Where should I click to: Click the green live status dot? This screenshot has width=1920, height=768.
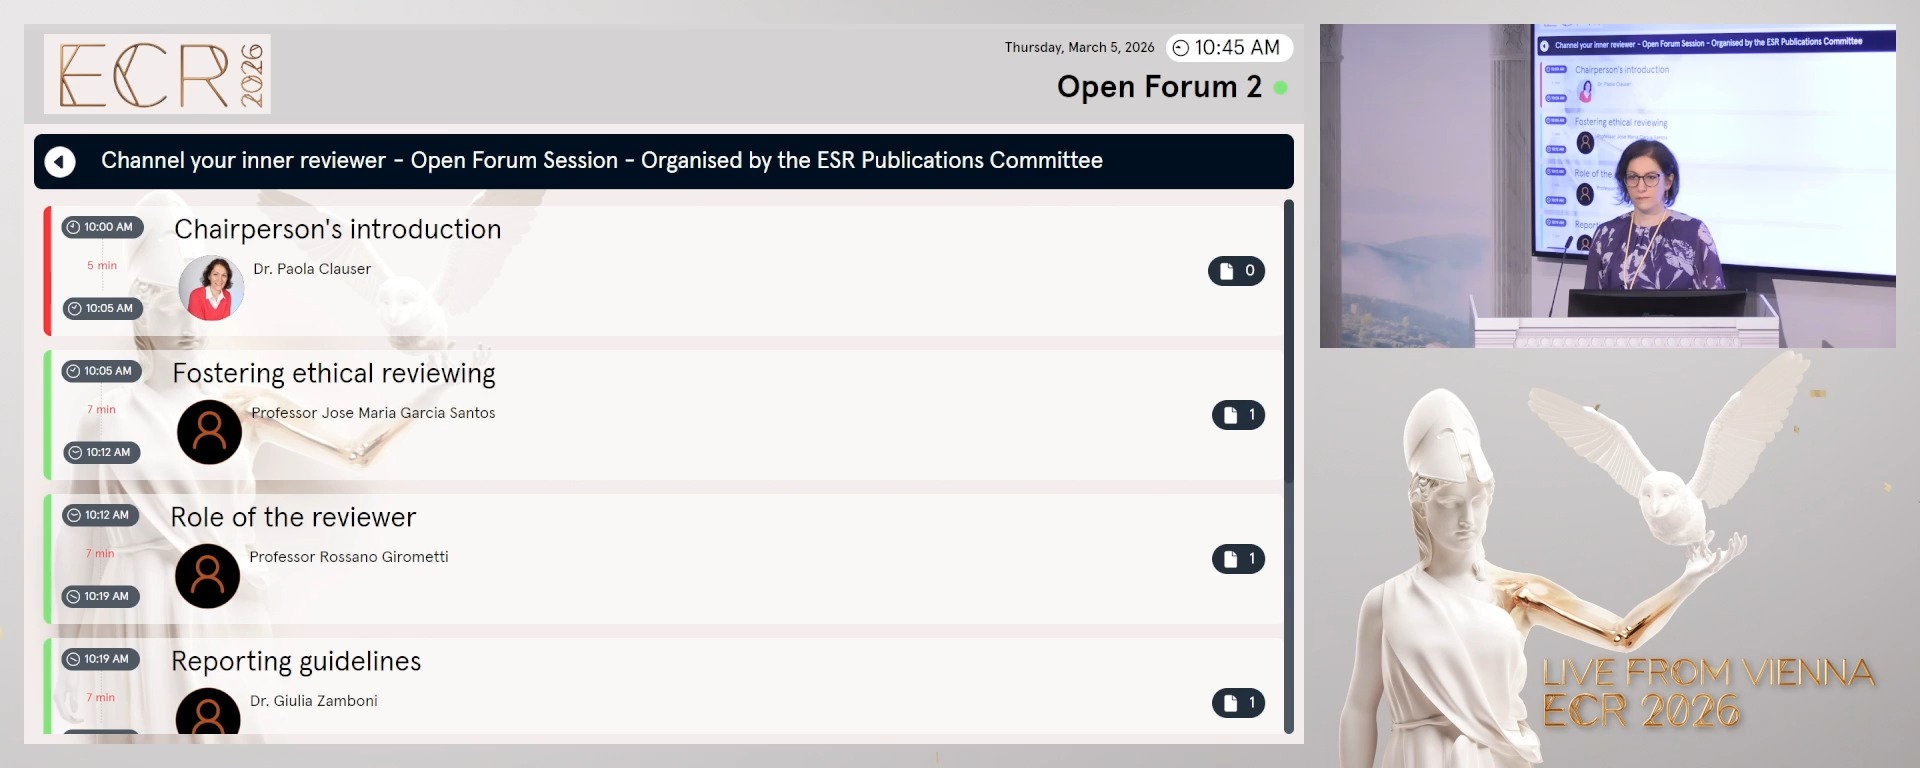(x=1280, y=88)
